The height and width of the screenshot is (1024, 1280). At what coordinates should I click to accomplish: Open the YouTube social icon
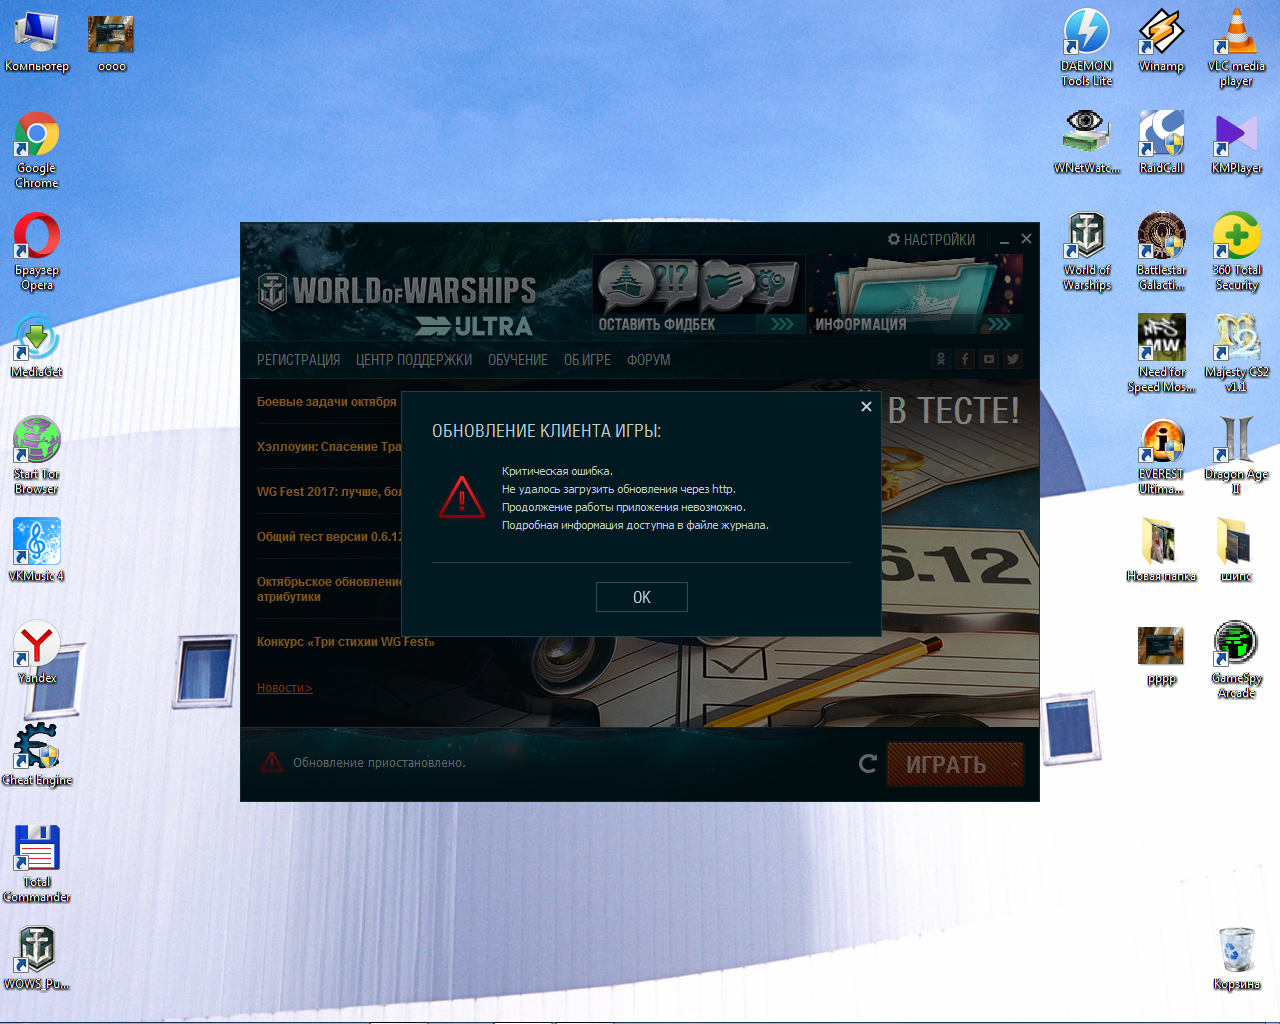989,359
